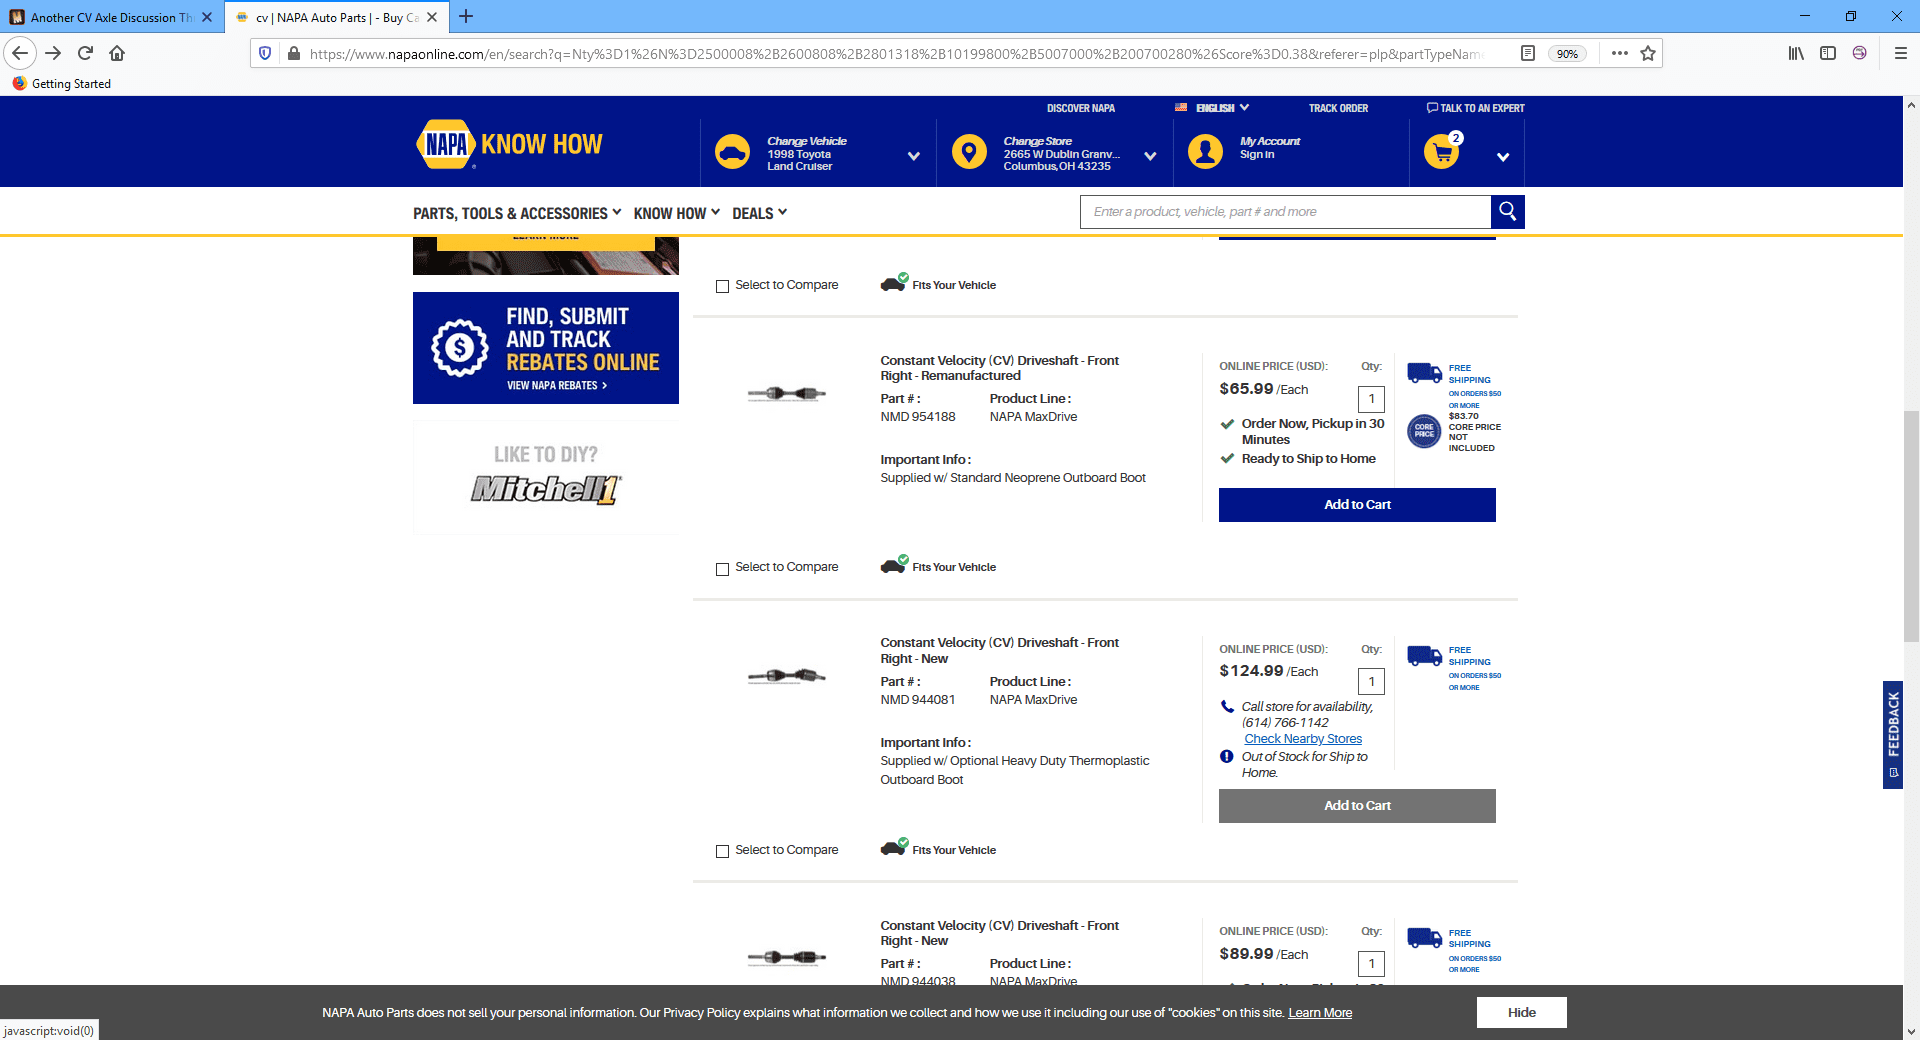Open Discover NAPA link
This screenshot has width=1920, height=1040.
(1081, 108)
